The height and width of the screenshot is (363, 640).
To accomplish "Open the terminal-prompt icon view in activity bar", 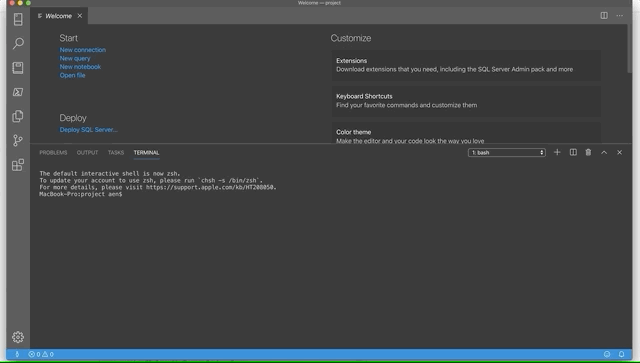I will pyautogui.click(x=18, y=92).
